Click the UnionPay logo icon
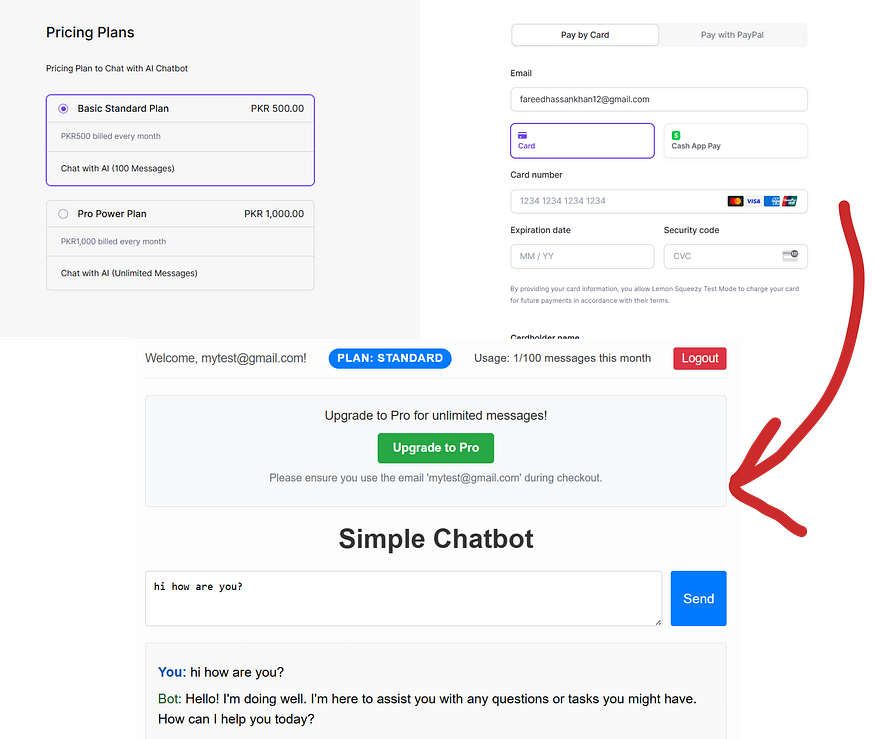Viewport: 875px width, 739px height. tap(790, 201)
